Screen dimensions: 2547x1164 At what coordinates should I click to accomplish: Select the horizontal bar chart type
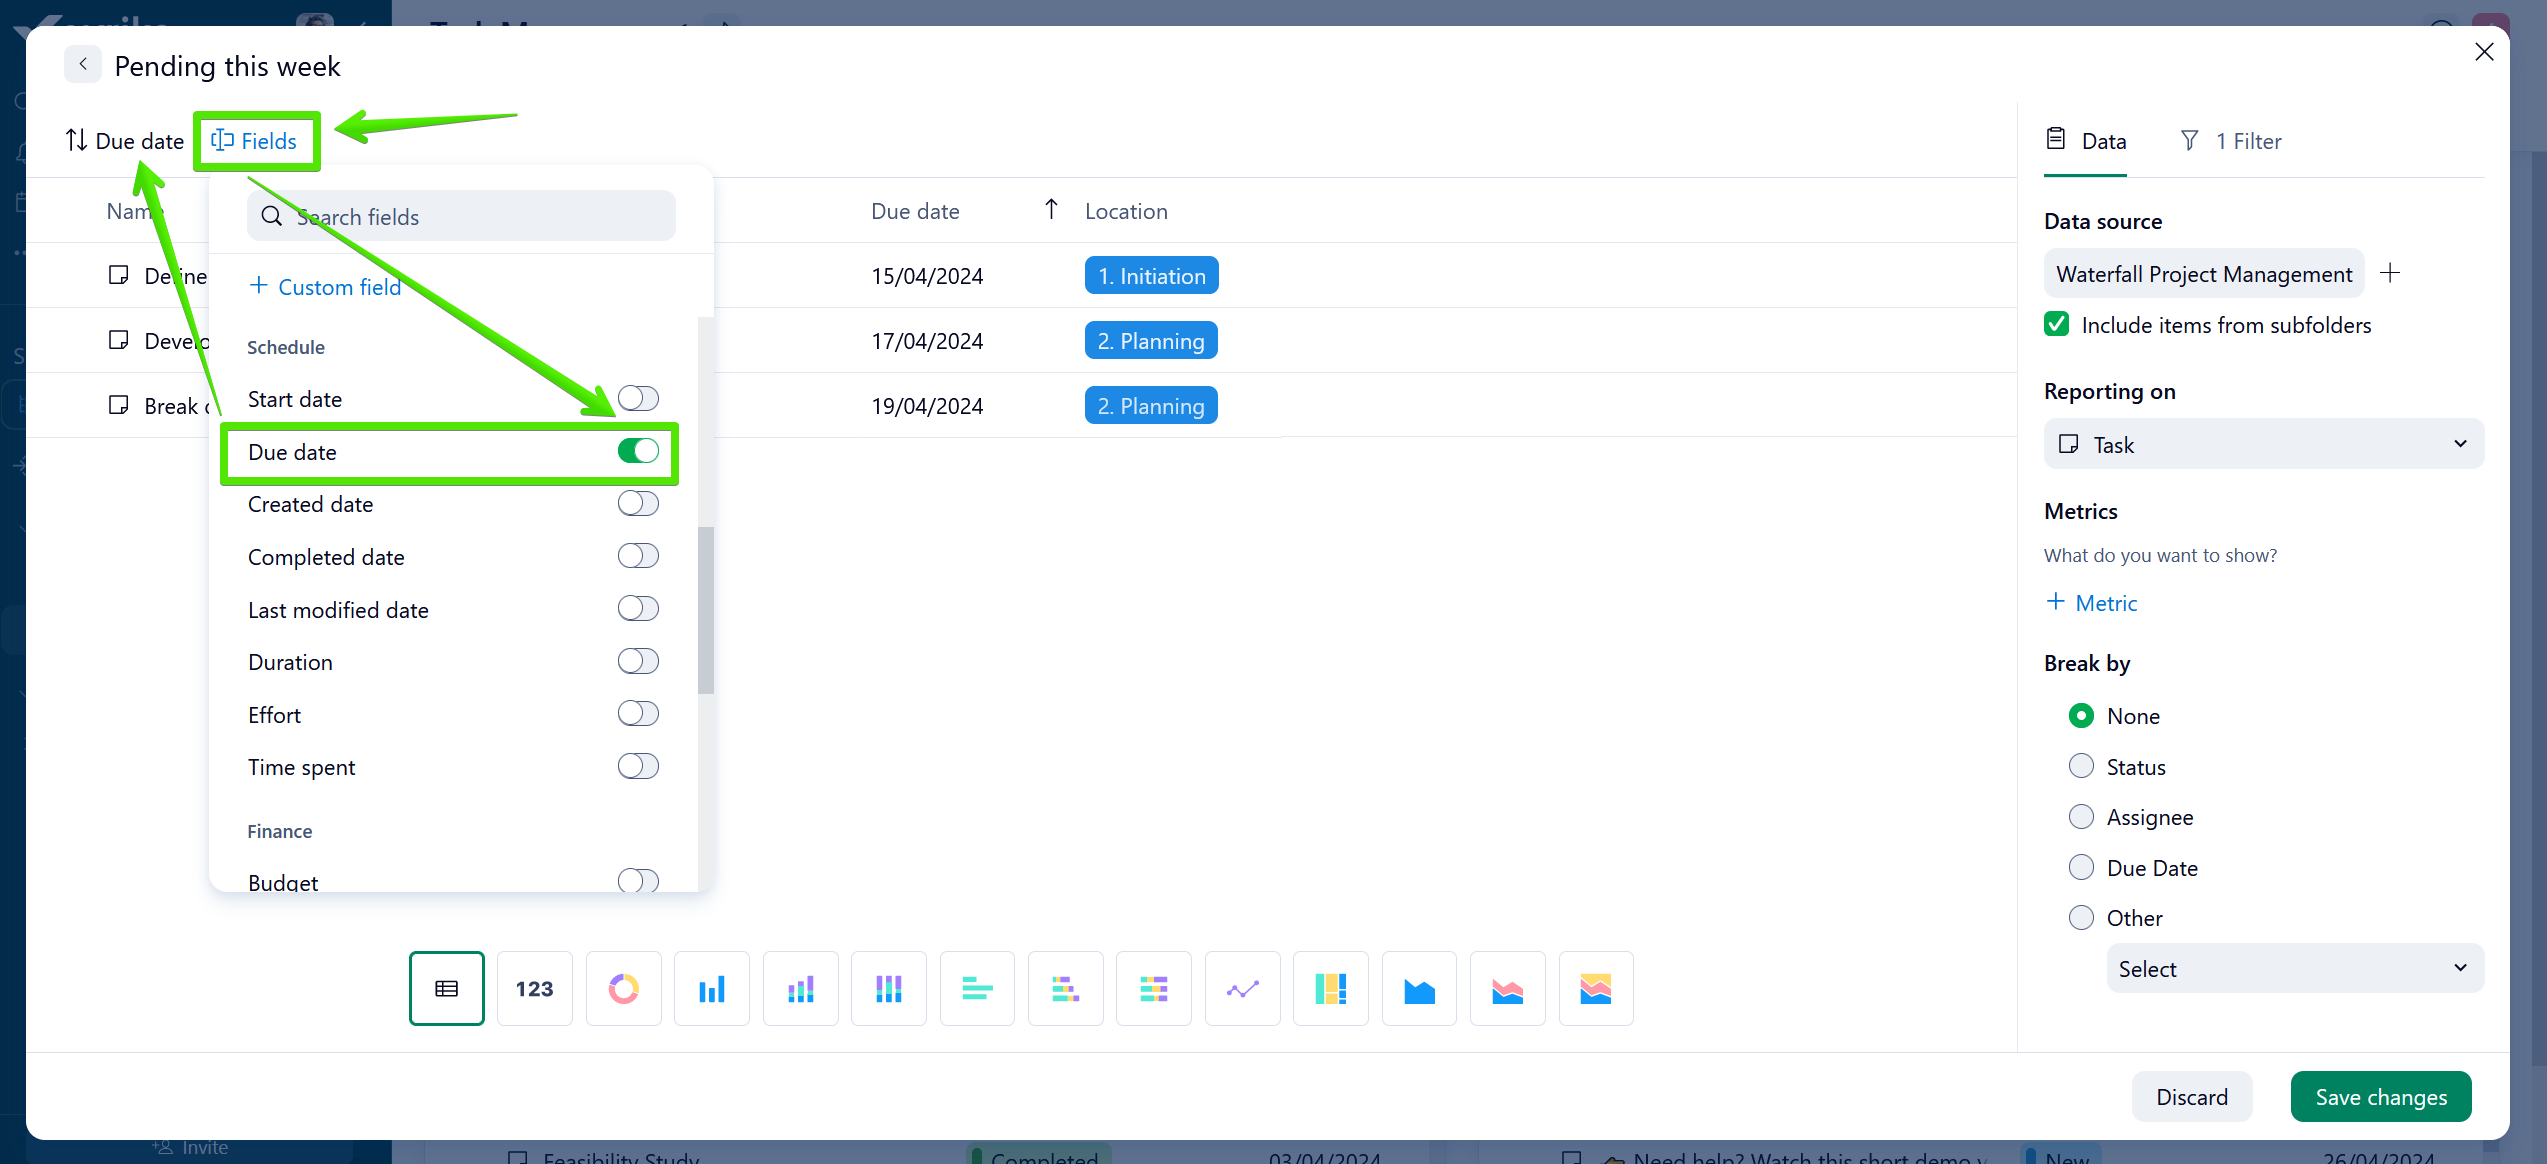pos(977,988)
